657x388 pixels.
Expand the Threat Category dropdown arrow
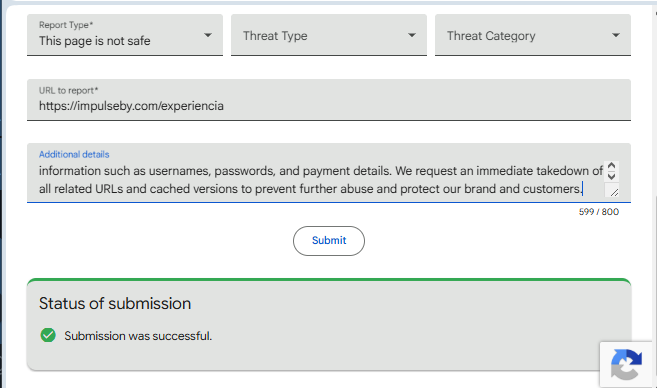tap(616, 35)
